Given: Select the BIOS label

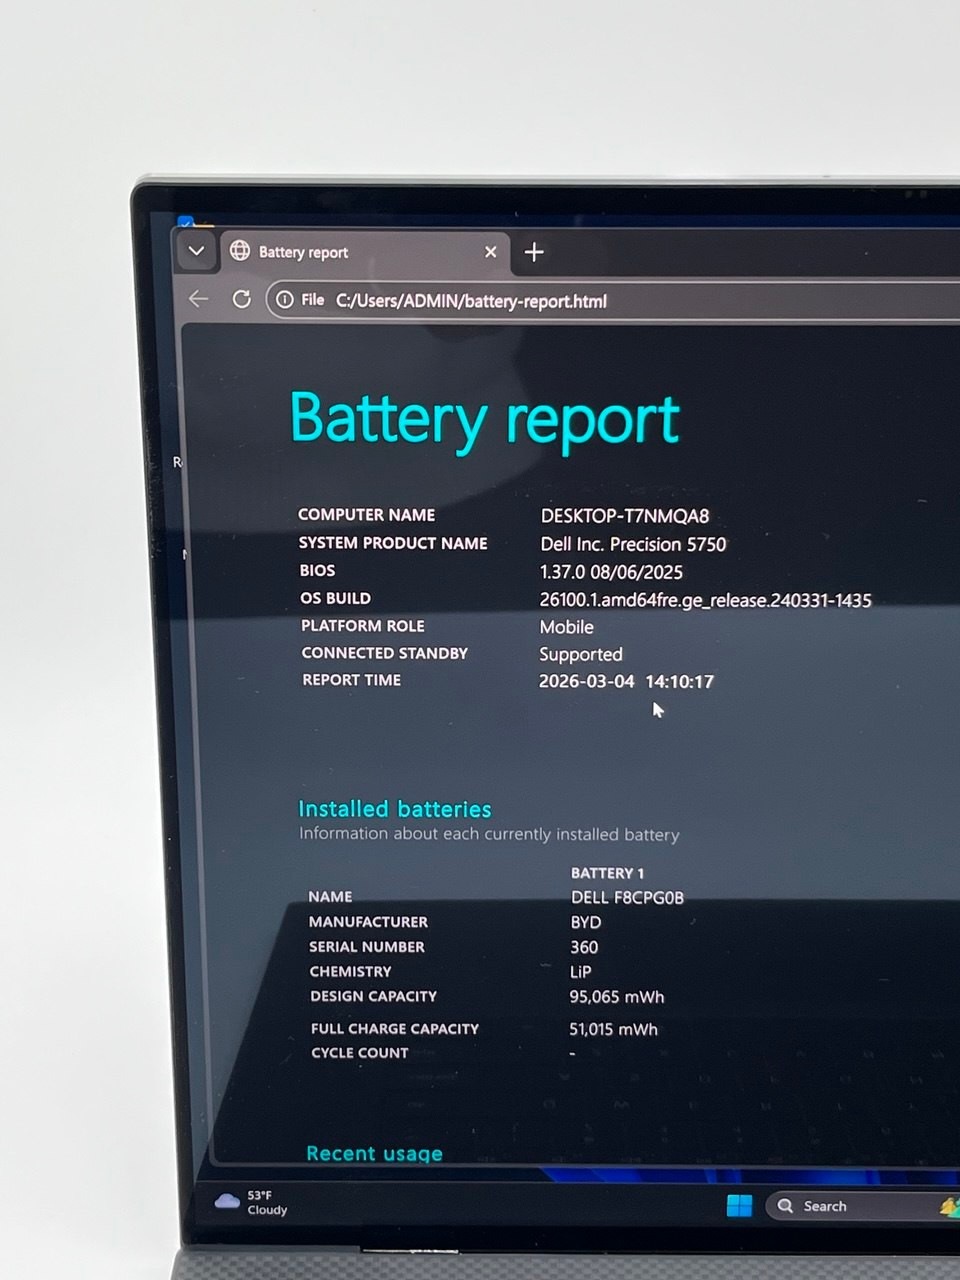Looking at the screenshot, I should [317, 570].
